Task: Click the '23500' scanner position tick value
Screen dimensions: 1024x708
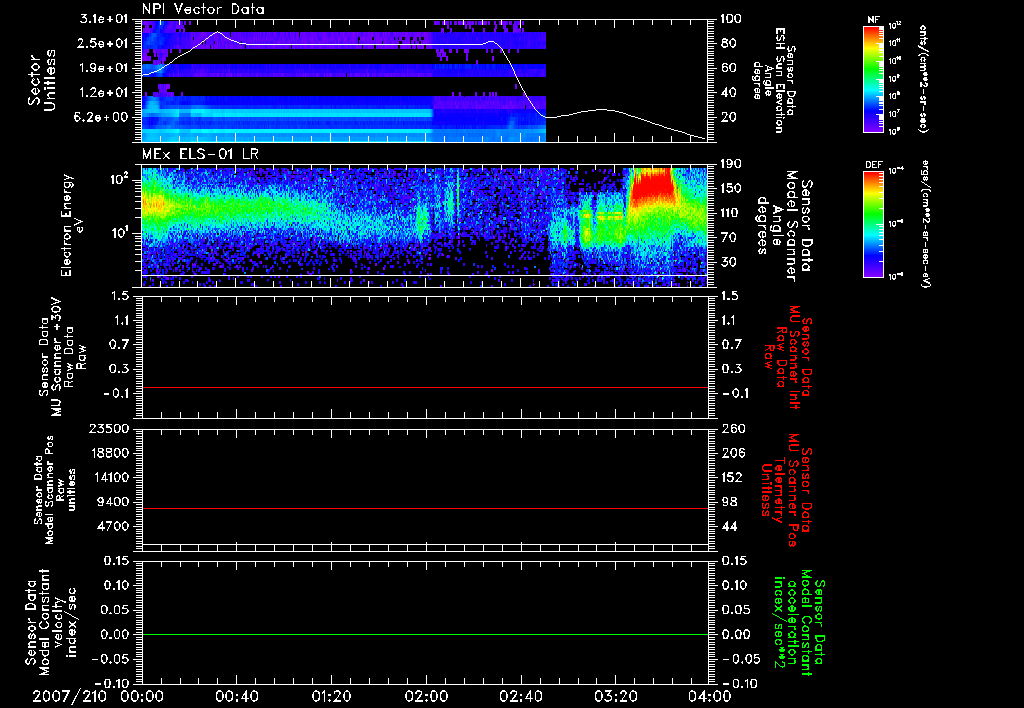Action: pos(107,429)
